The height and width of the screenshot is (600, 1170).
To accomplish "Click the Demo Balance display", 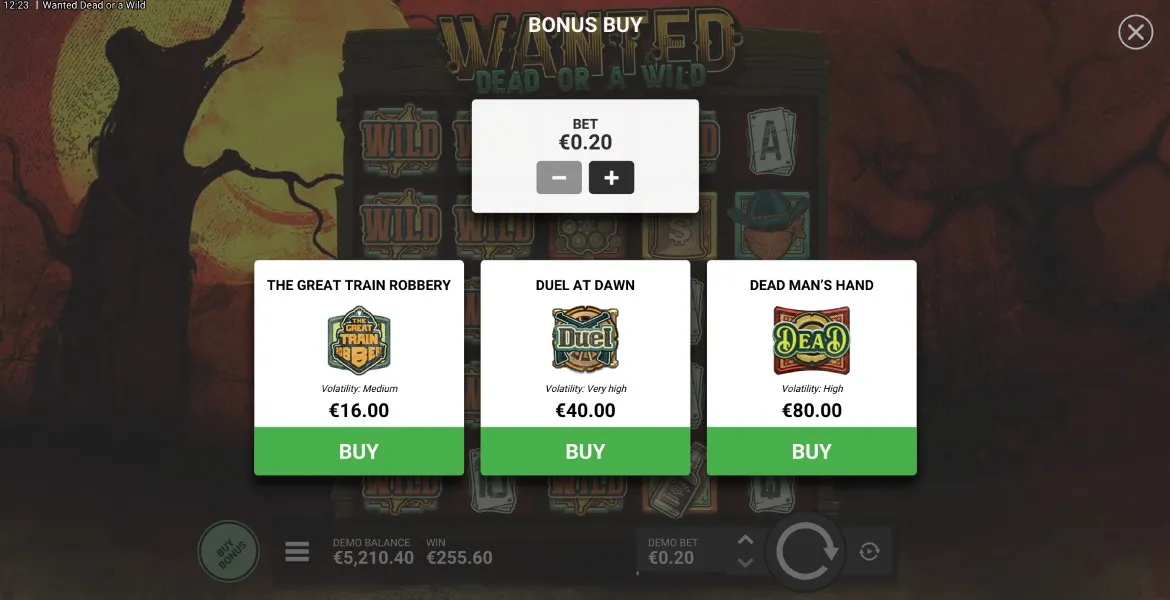I will point(373,551).
